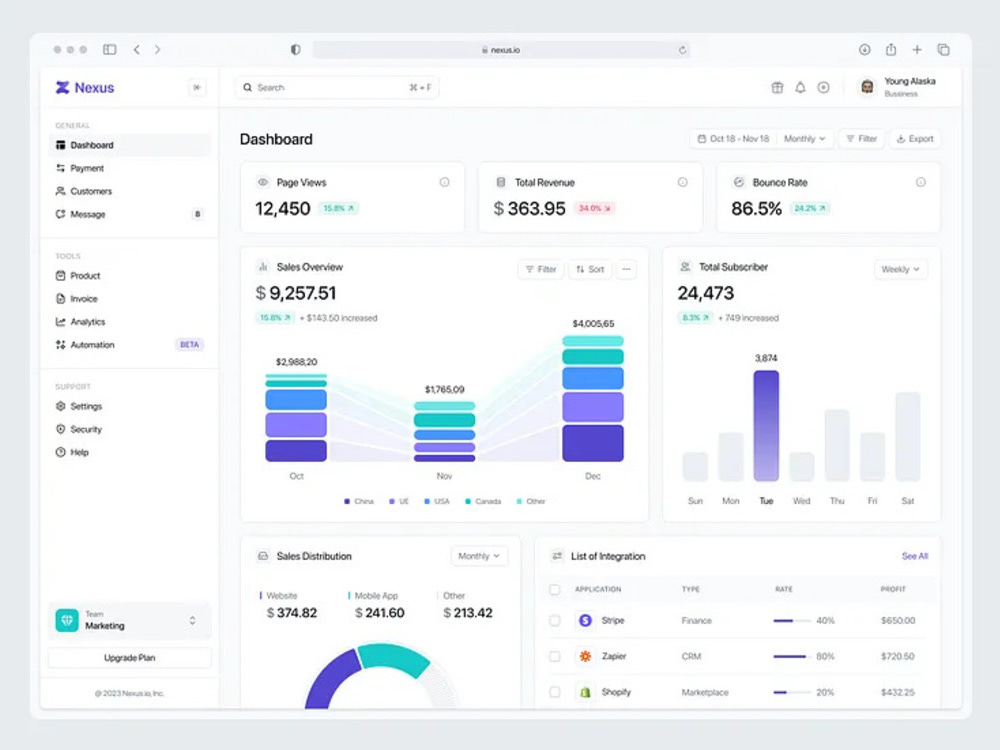Click the browser address bar nexus.io
The width and height of the screenshot is (1000, 750).
click(501, 50)
